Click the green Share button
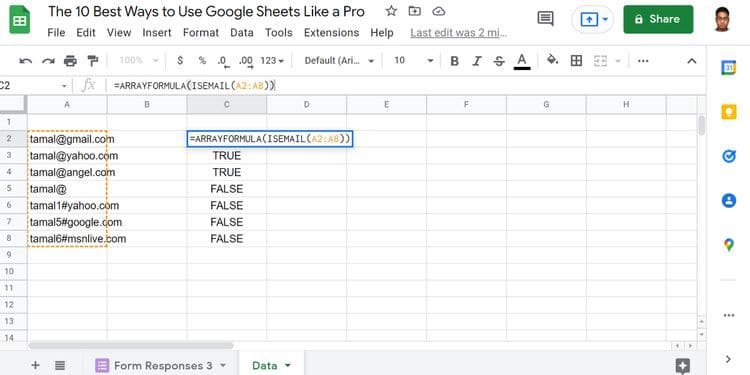This screenshot has width=750, height=375. pos(658,20)
